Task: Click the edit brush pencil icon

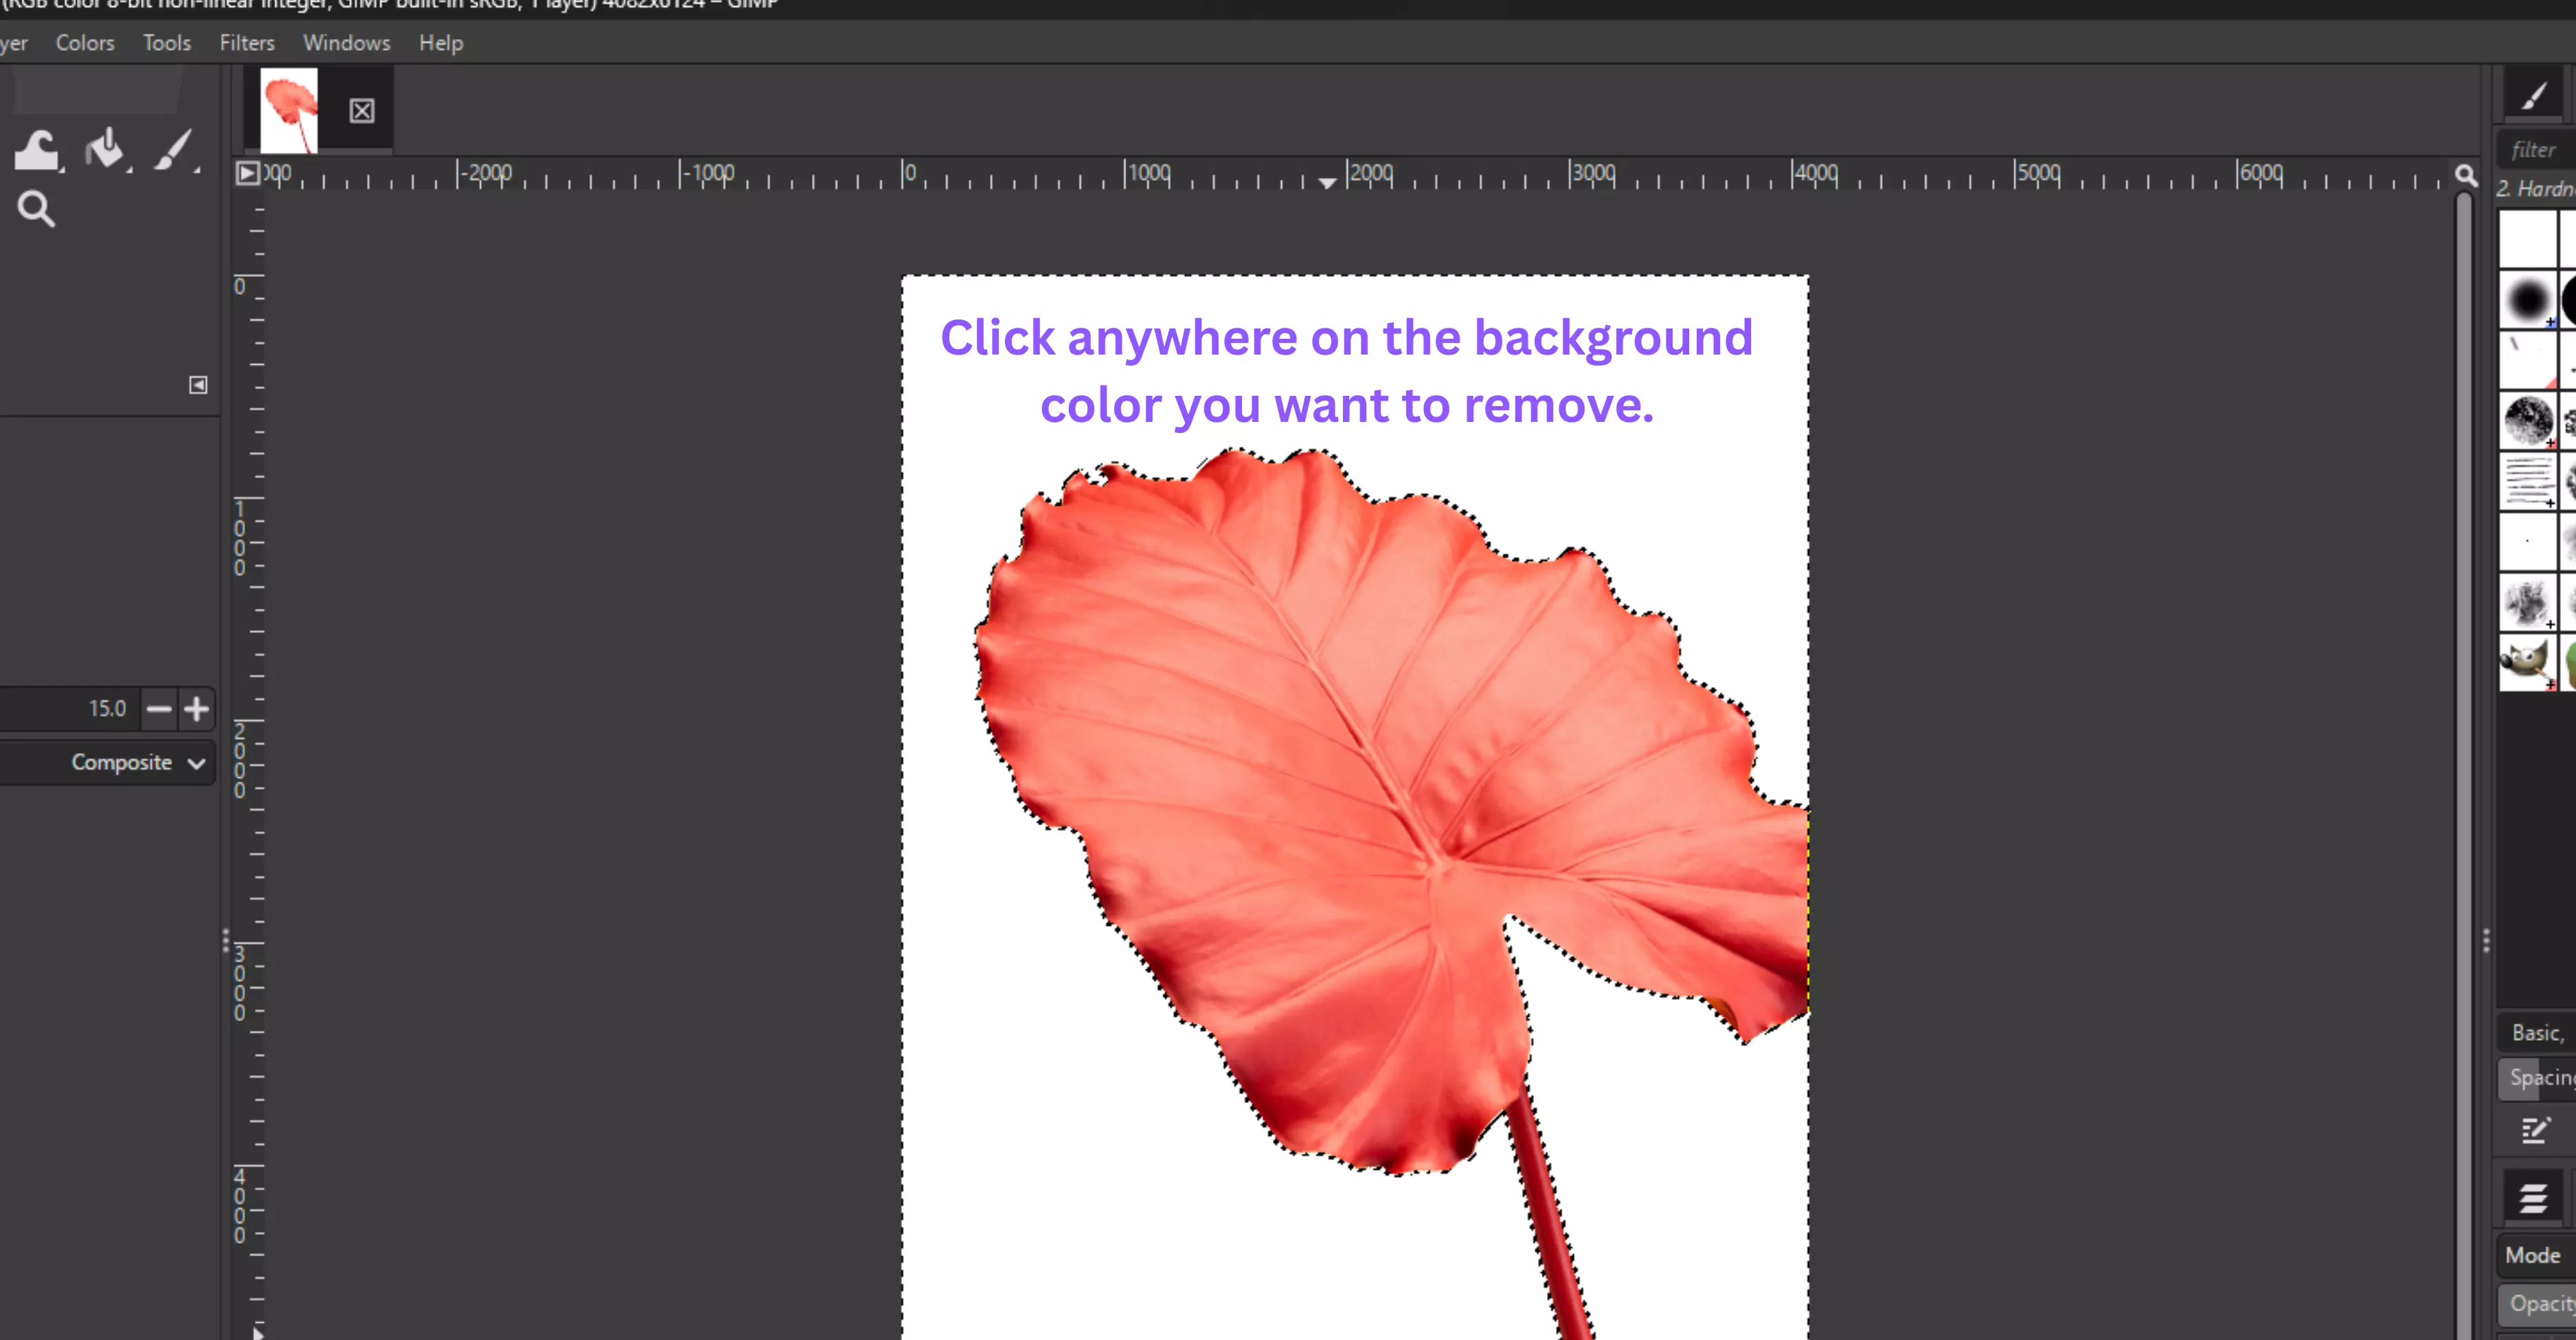Action: pyautogui.click(x=2534, y=1131)
